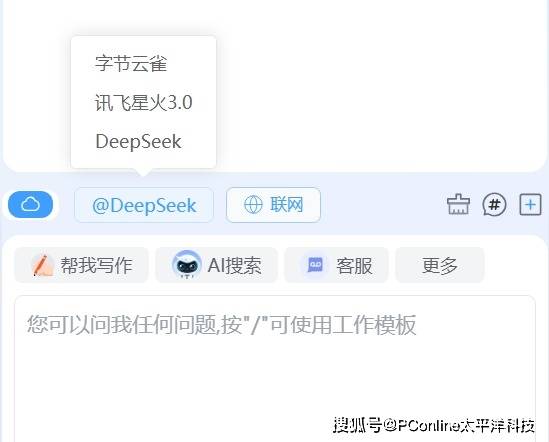Click the purple chat icon beside 客服
This screenshot has width=549, height=442.
pos(315,265)
